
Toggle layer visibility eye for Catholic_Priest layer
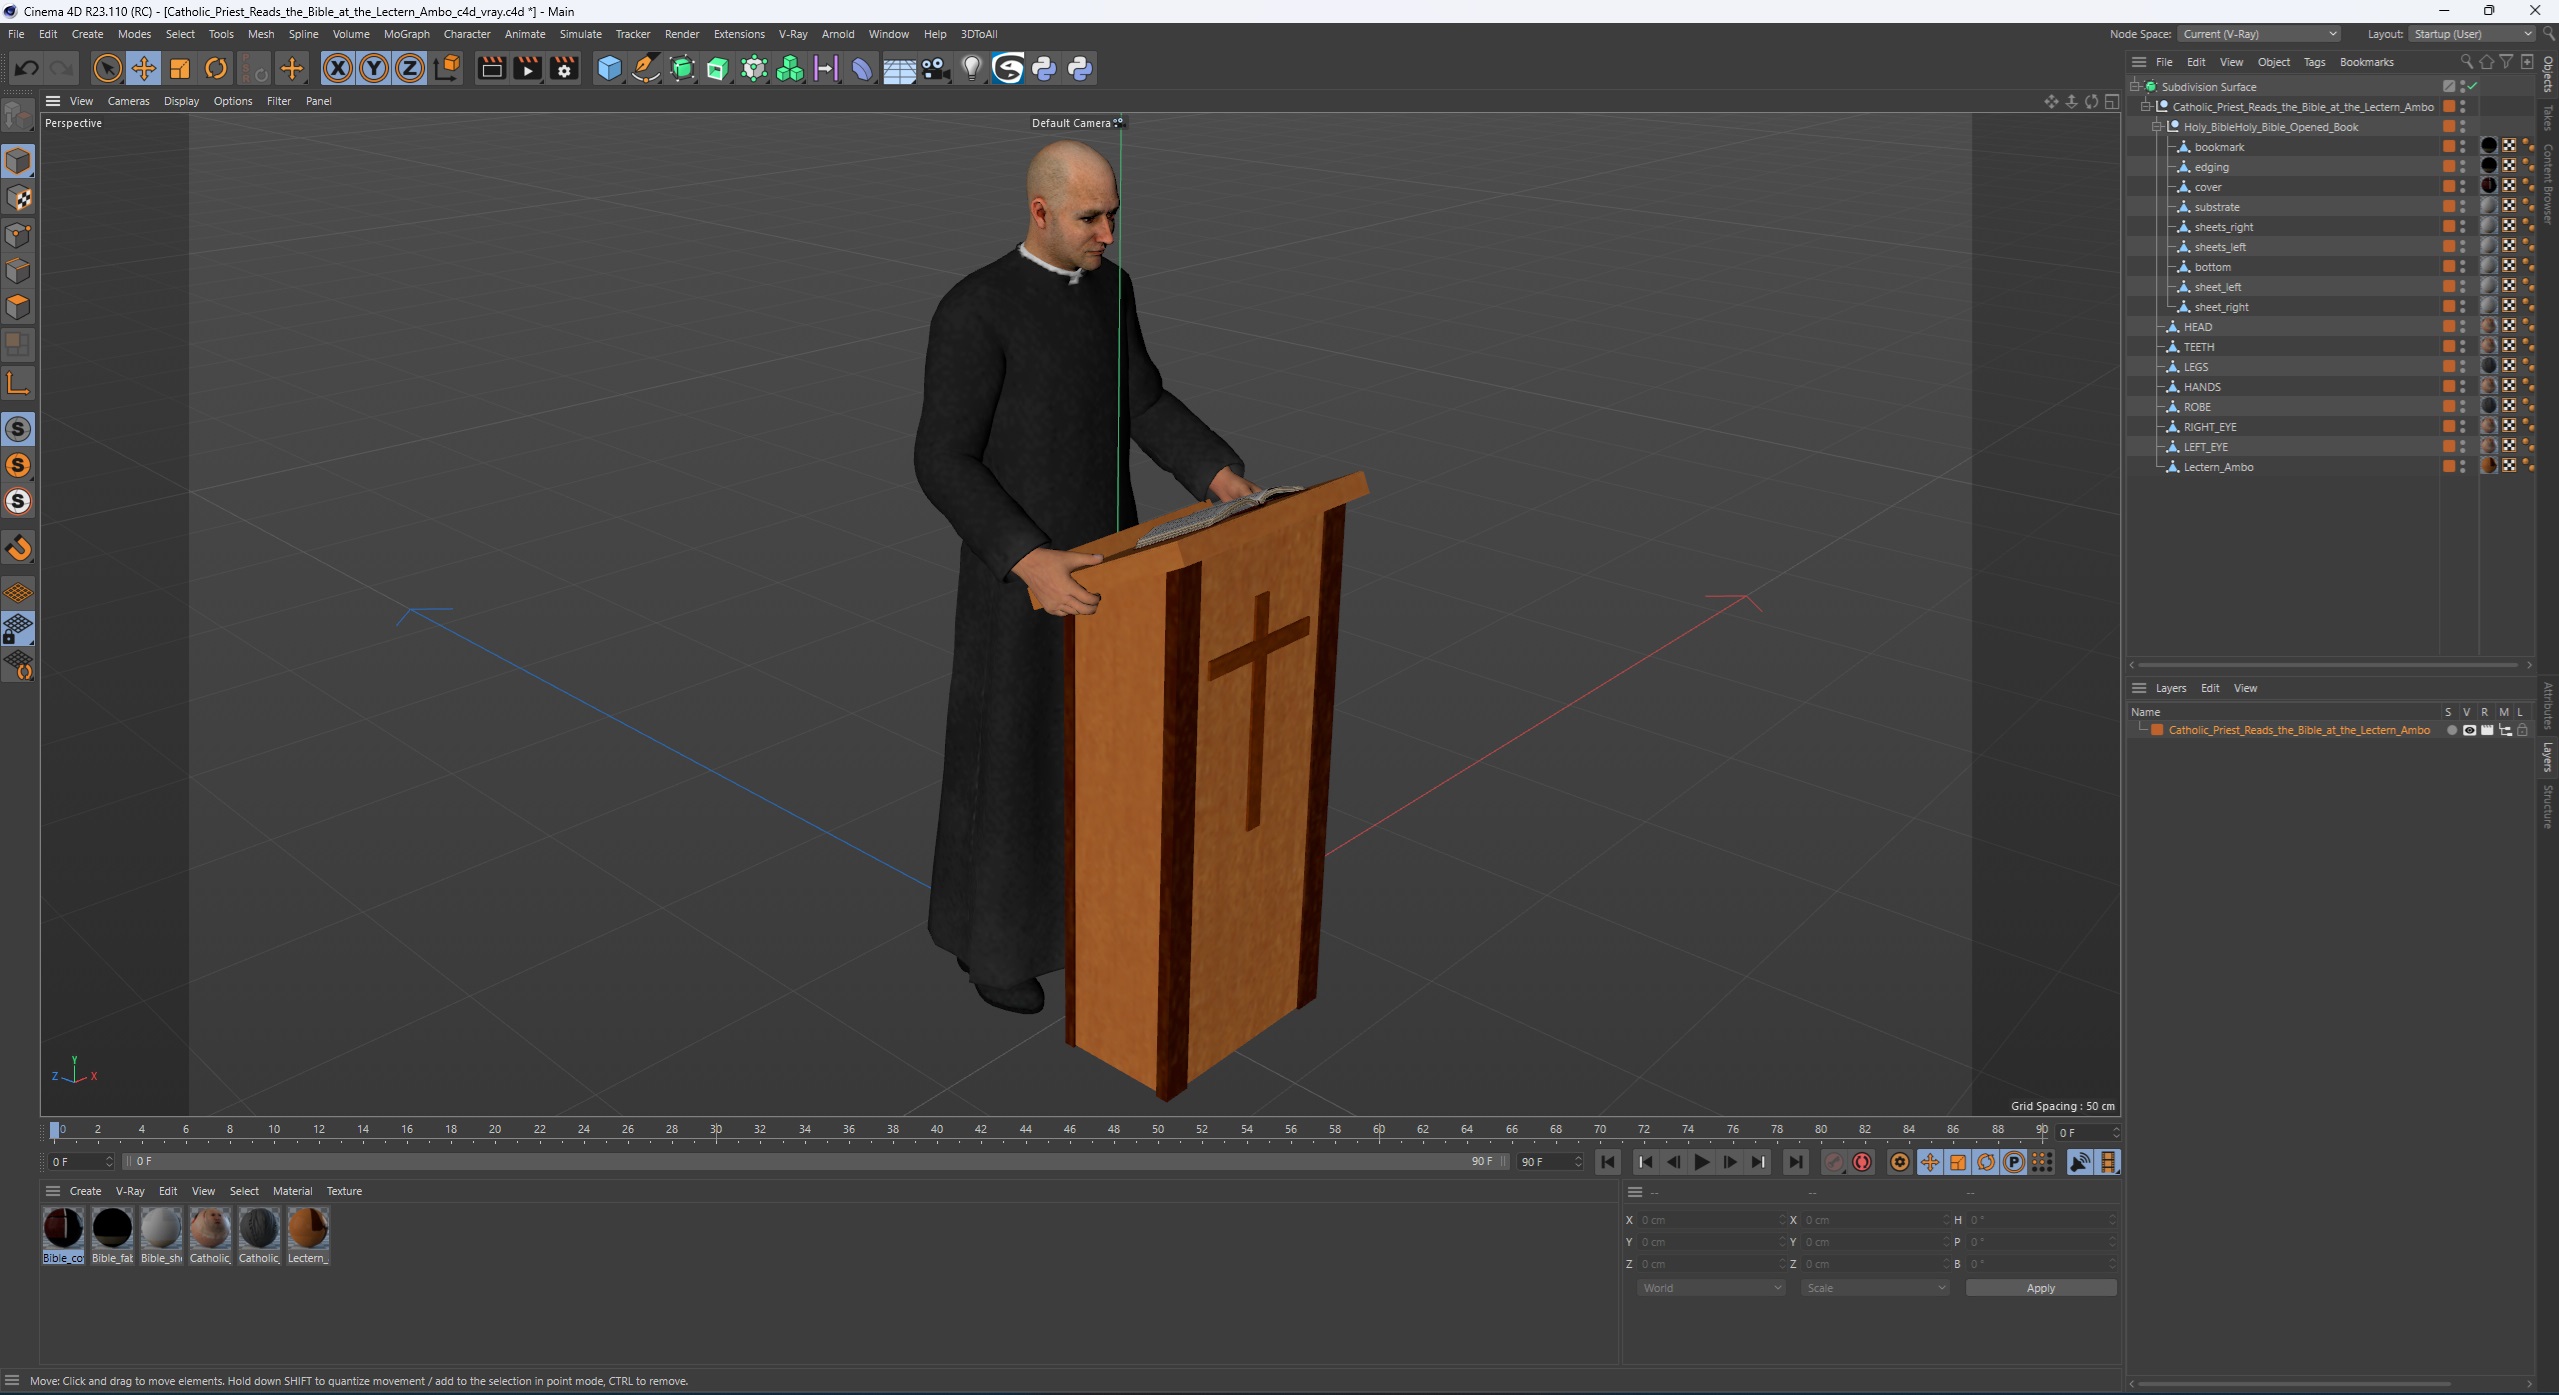click(2469, 731)
